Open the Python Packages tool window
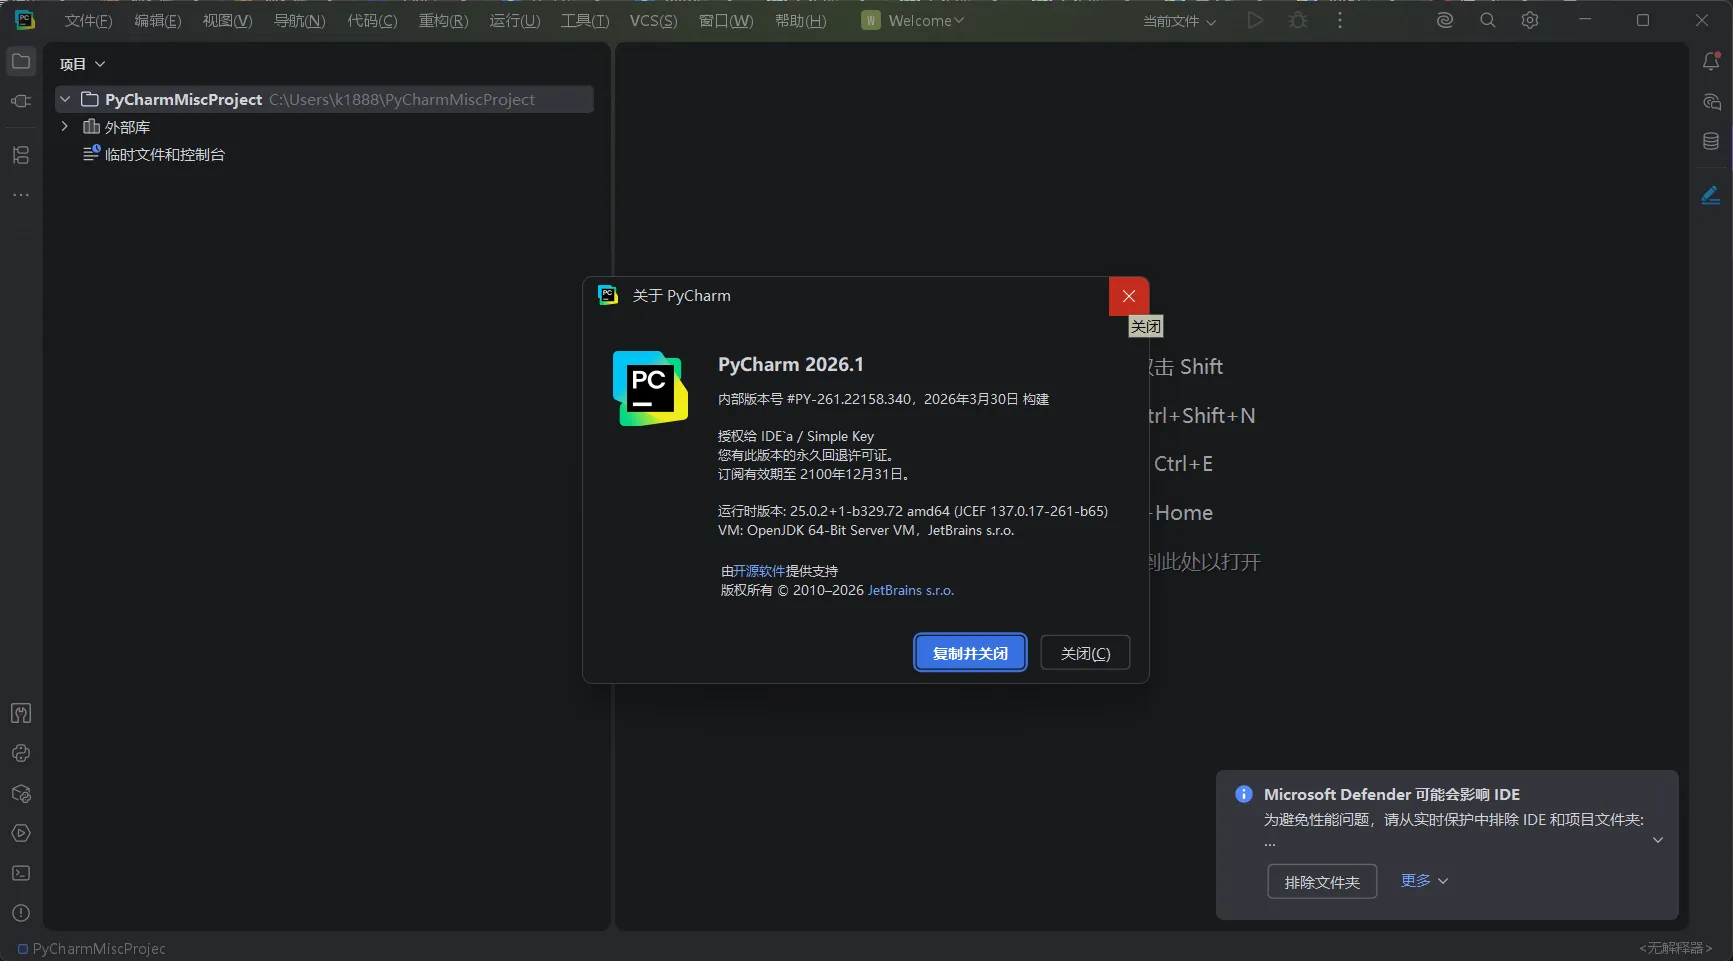 pyautogui.click(x=20, y=794)
